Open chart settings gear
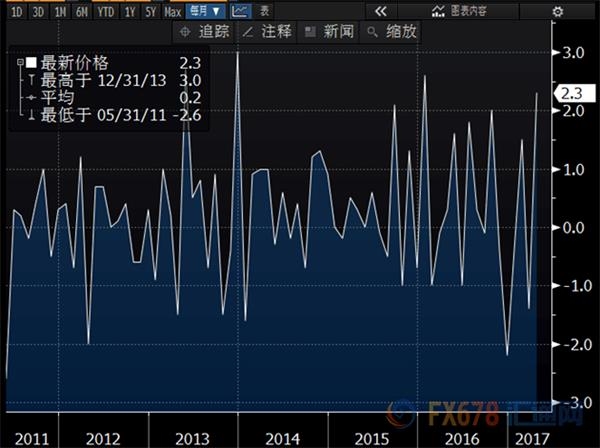Viewport: 600px width, 448px height. pyautogui.click(x=558, y=12)
